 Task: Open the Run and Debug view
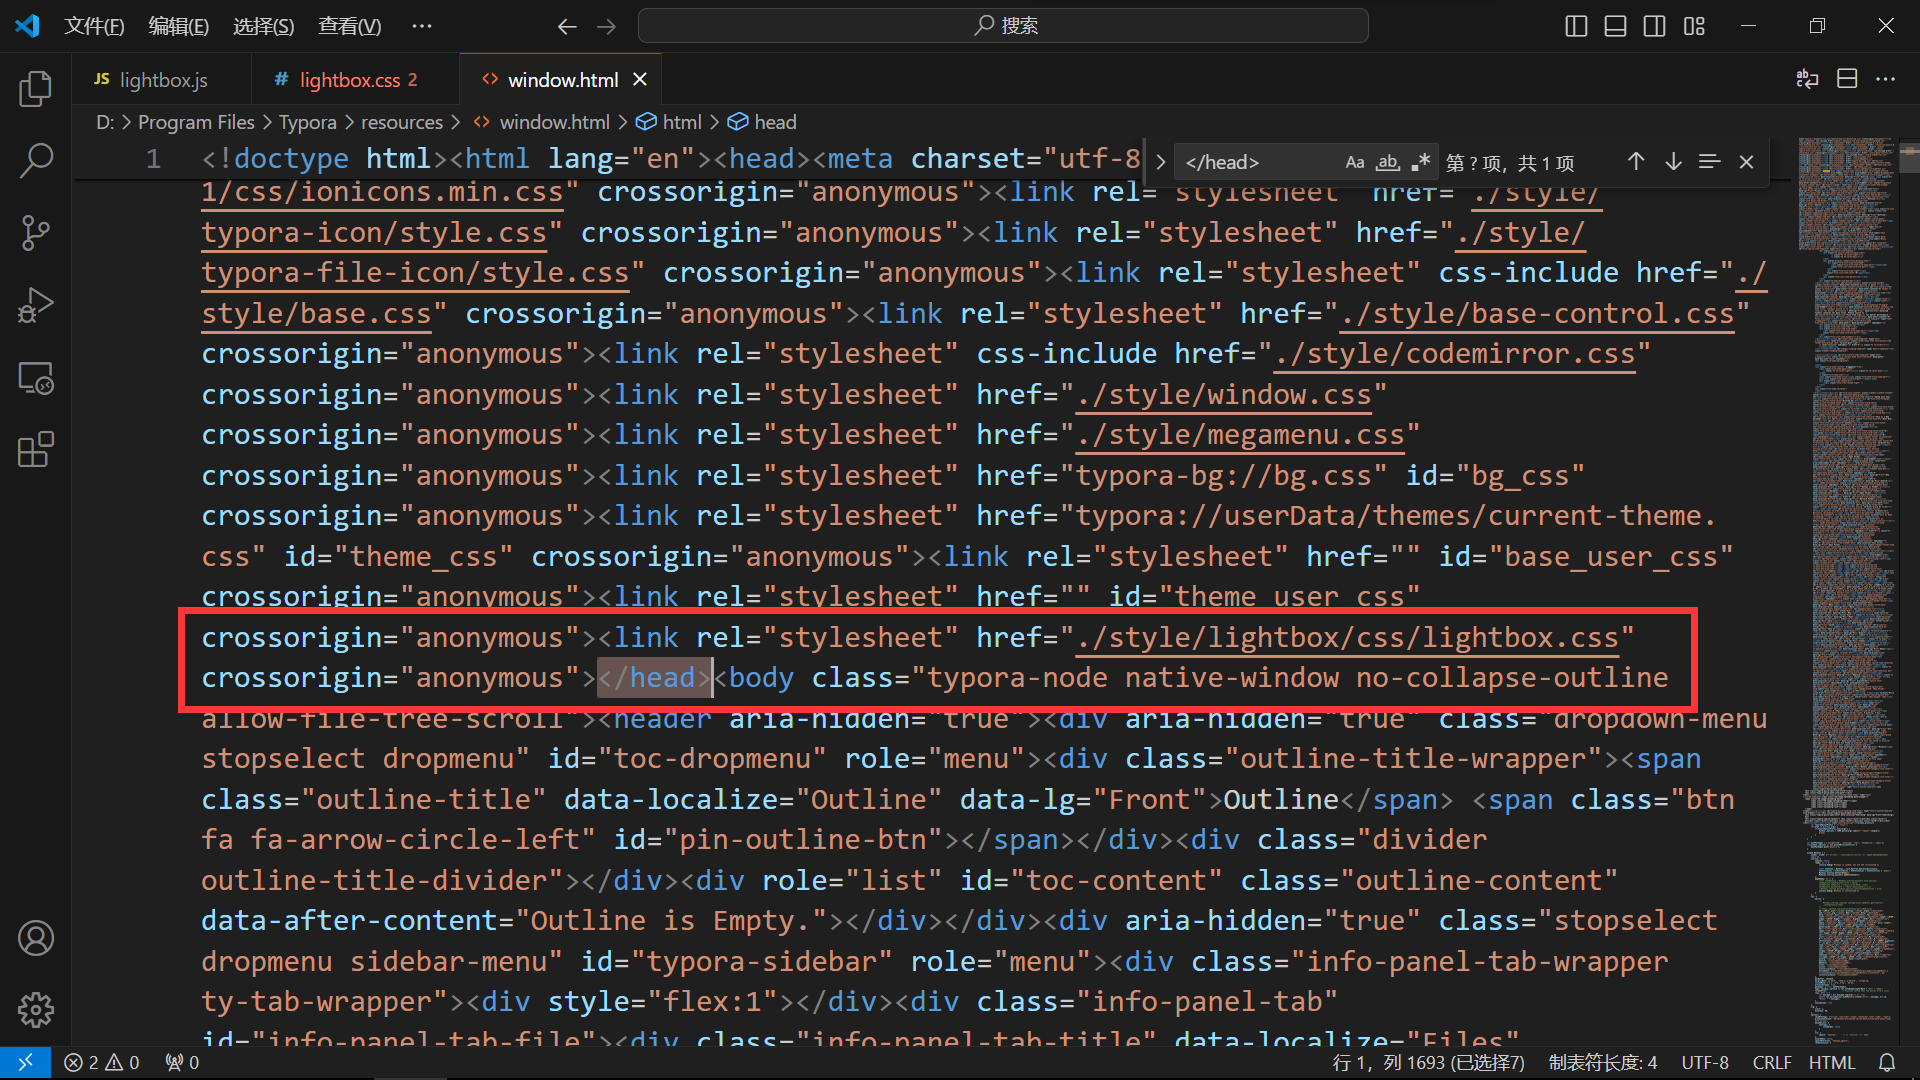pos(36,305)
